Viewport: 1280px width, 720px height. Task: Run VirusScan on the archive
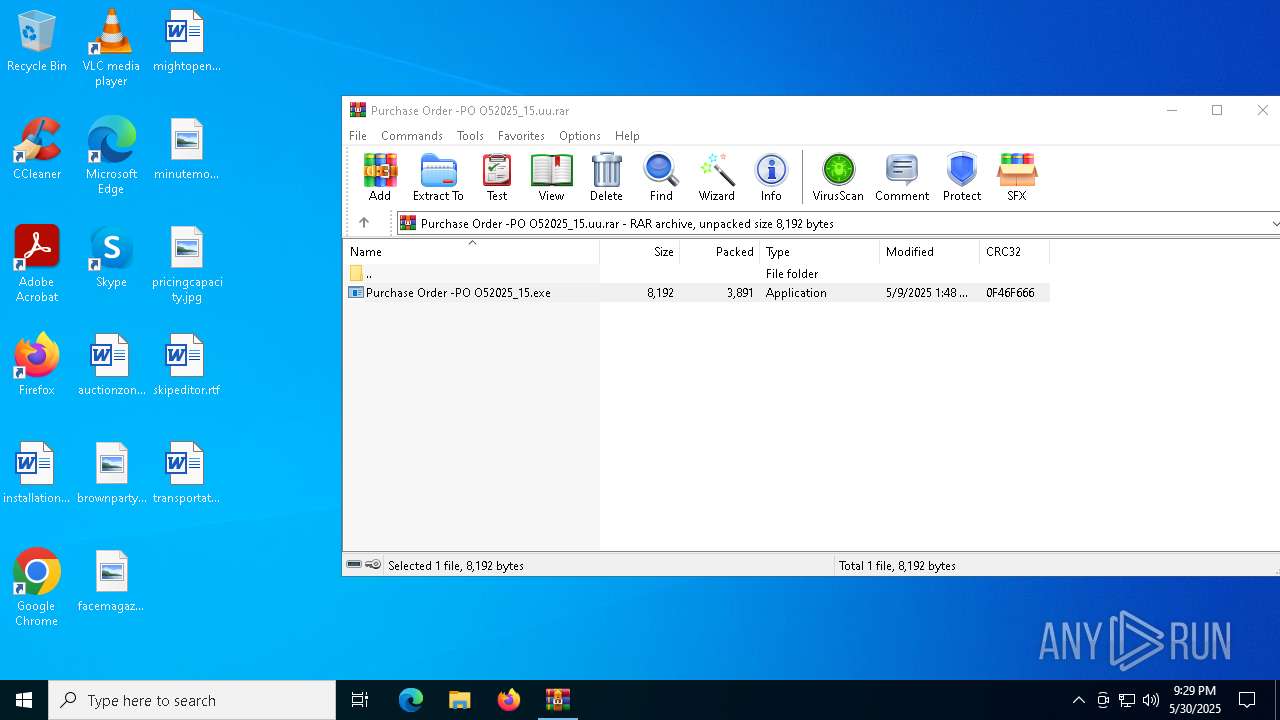click(838, 178)
